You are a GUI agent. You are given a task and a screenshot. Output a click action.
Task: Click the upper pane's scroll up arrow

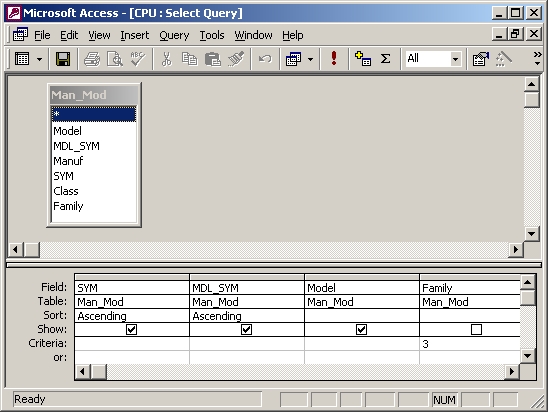point(532,84)
